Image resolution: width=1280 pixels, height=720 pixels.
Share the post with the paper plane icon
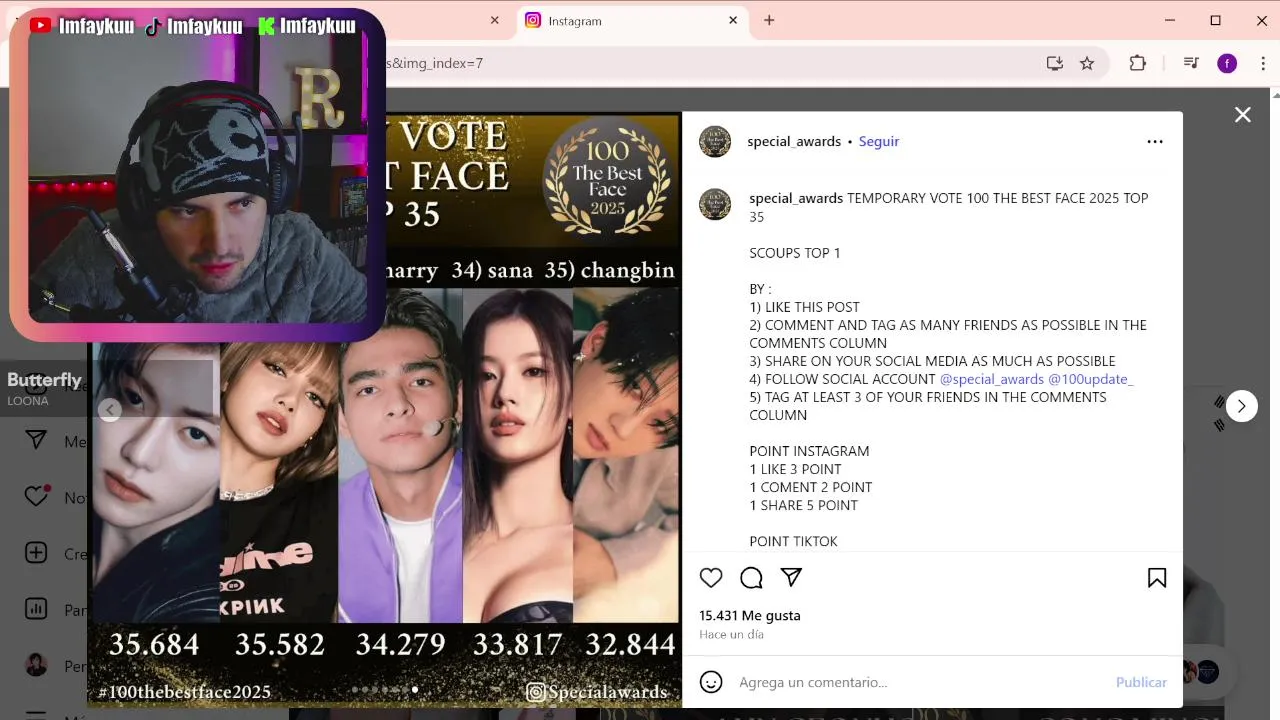tap(791, 577)
